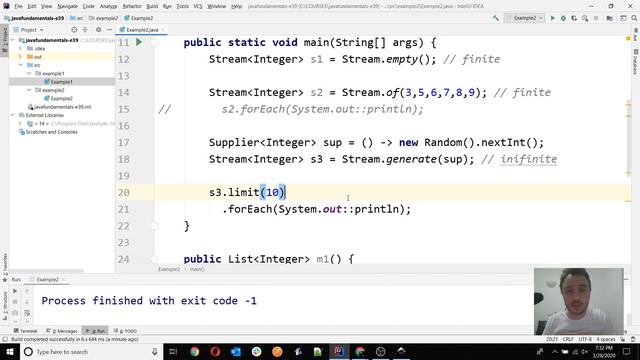The image size is (640, 360).
Task: Open Chrome from the taskbar
Action: tap(194, 351)
